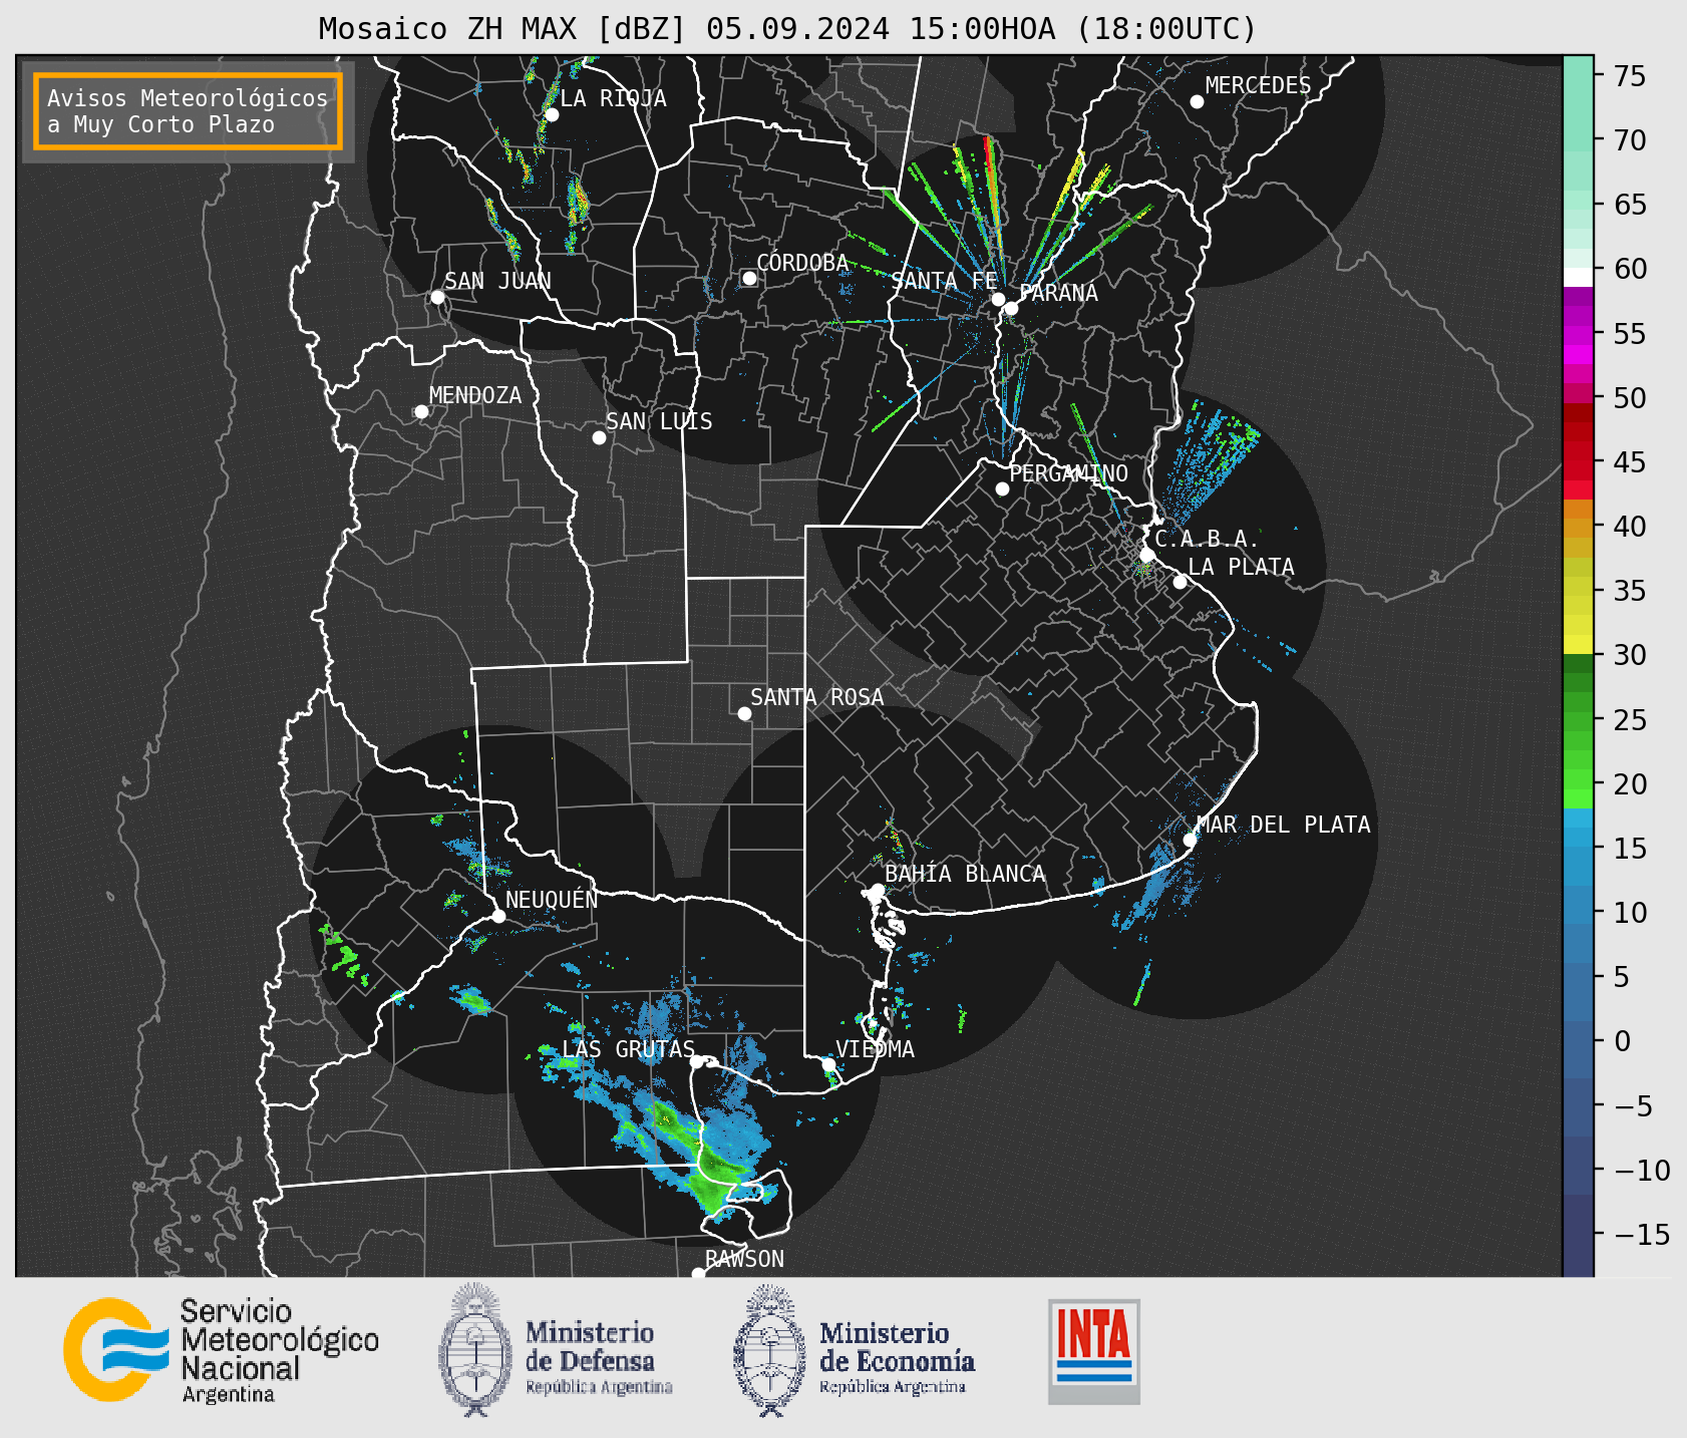Click the LA PLATA city marker dot
Screen dimensions: 1687x1438
tap(1180, 582)
